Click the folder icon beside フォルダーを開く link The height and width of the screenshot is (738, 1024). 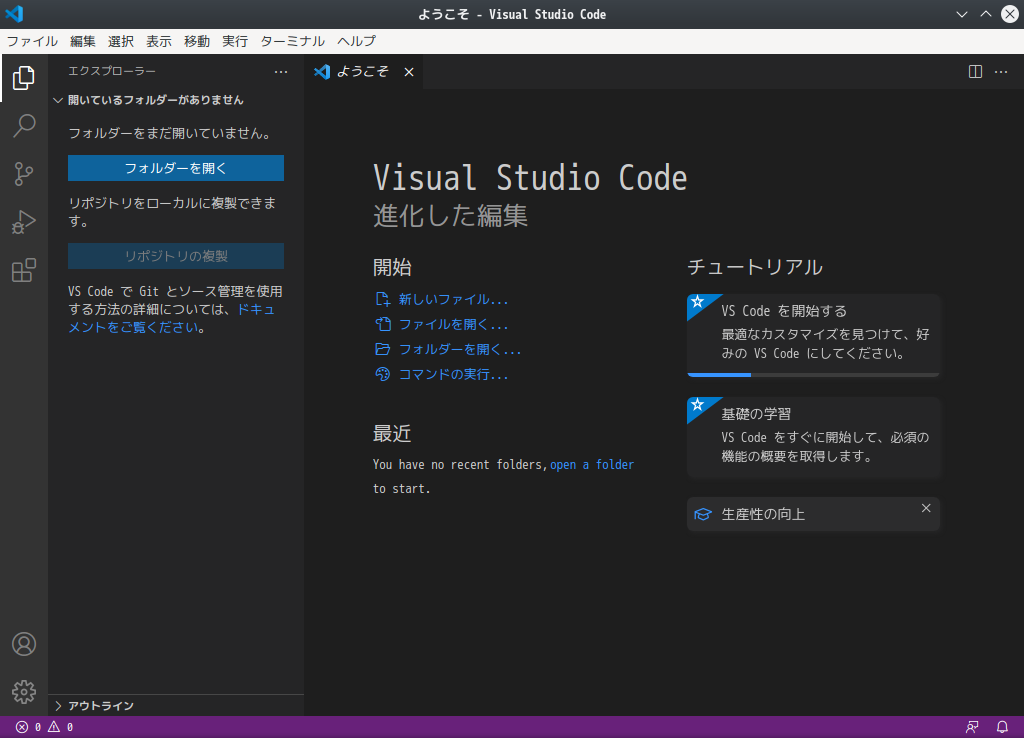click(x=383, y=349)
